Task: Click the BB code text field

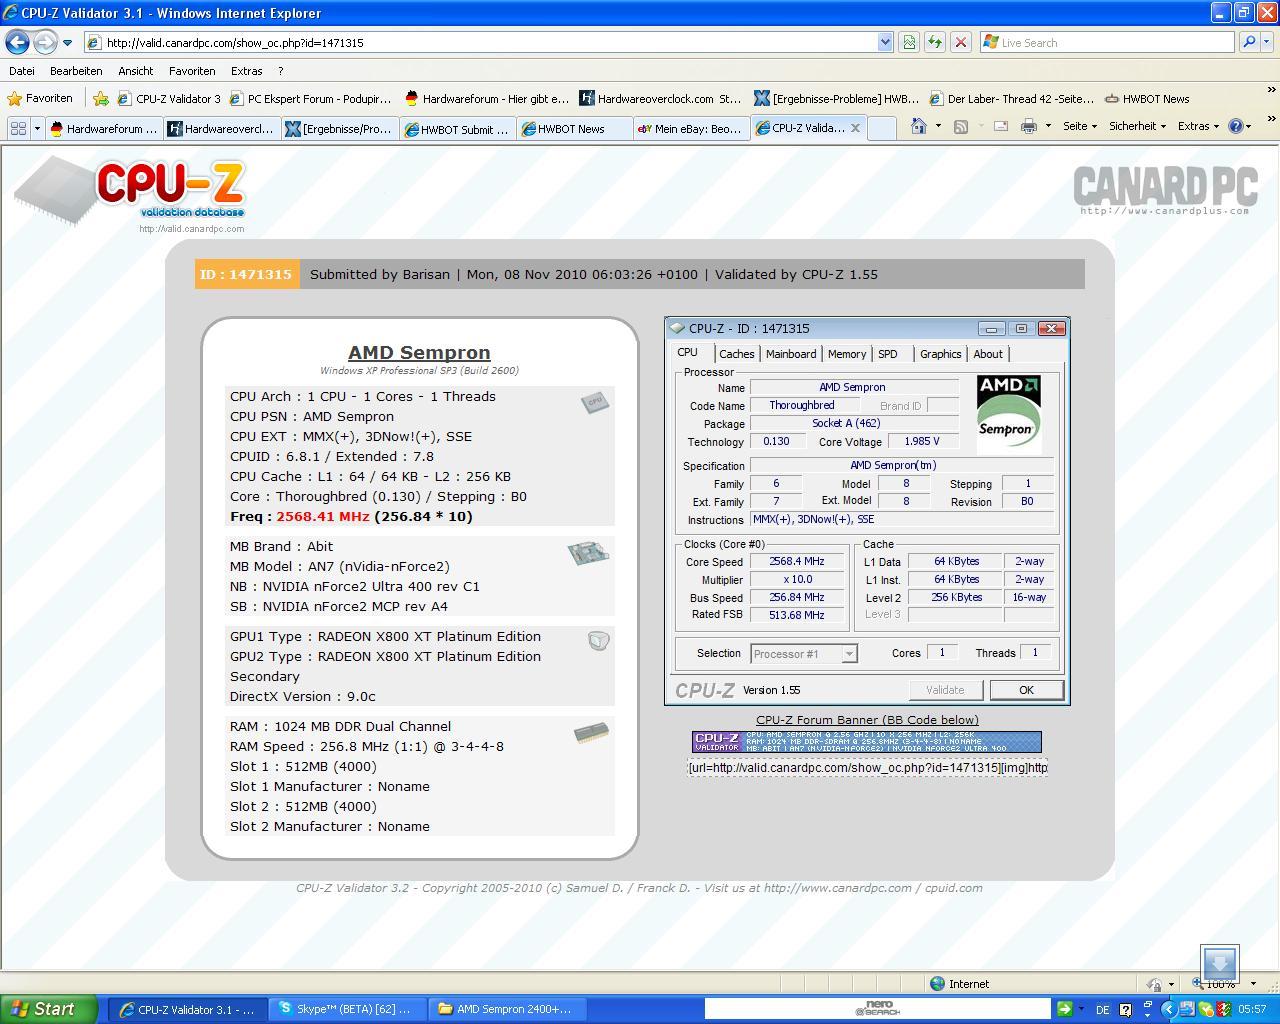Action: 867,767
